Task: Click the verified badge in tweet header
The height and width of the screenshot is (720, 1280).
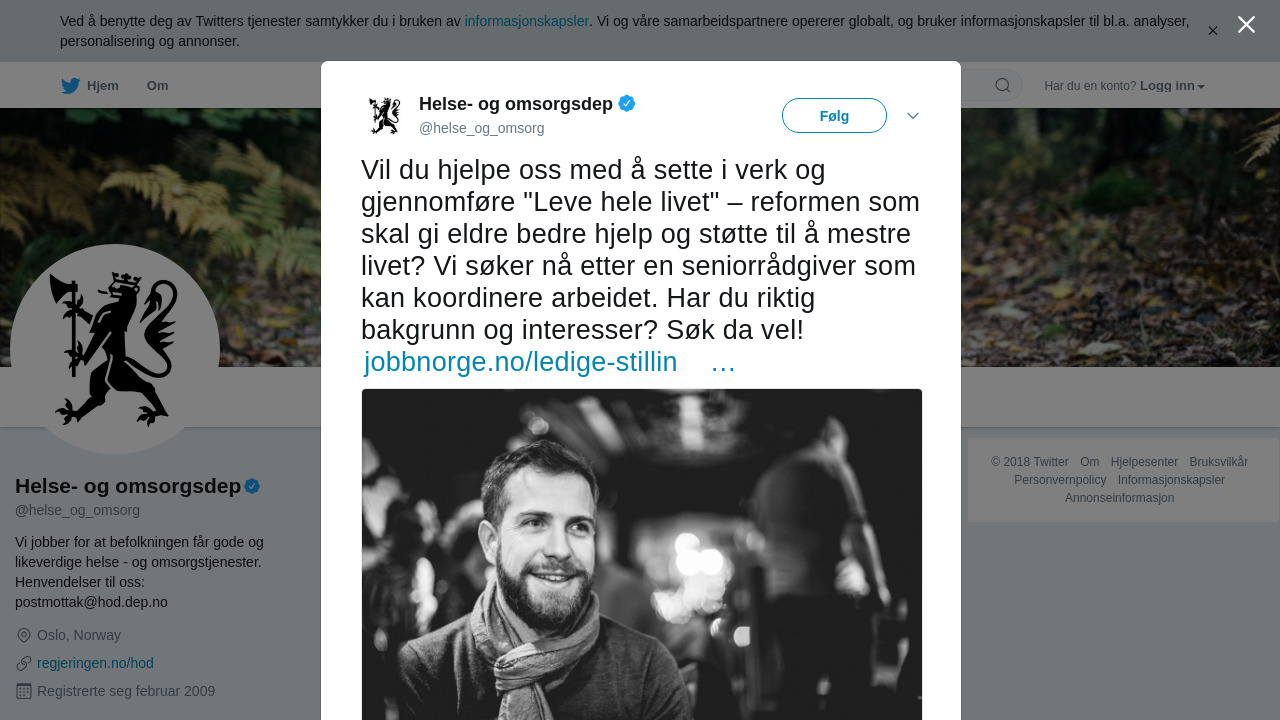Action: tap(627, 103)
